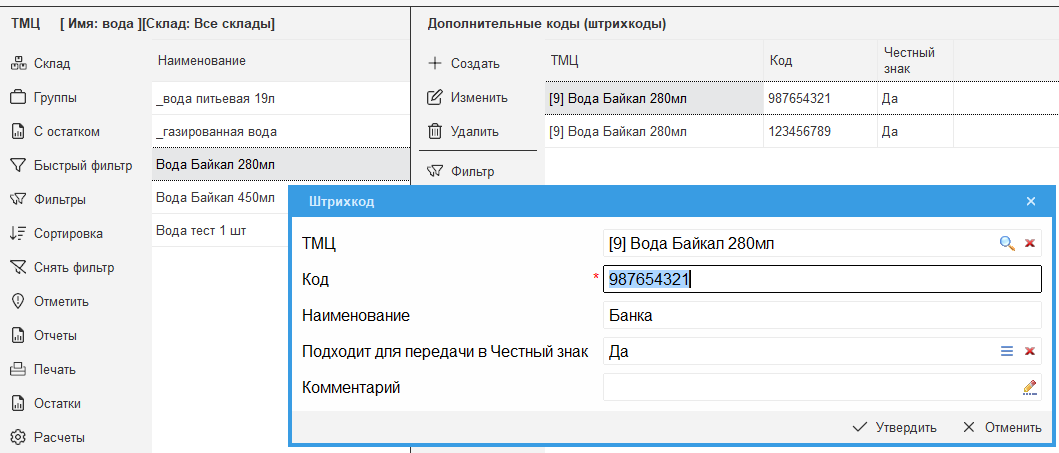
Task: Close the Штрихкод dialog
Action: tap(1030, 201)
